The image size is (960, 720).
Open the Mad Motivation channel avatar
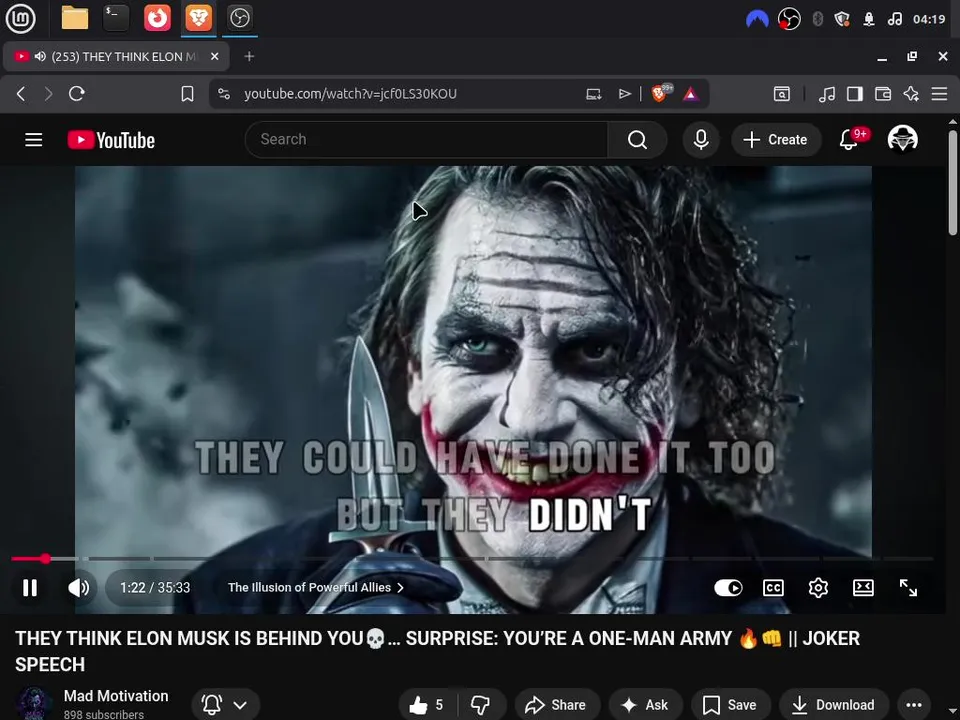pos(34,703)
